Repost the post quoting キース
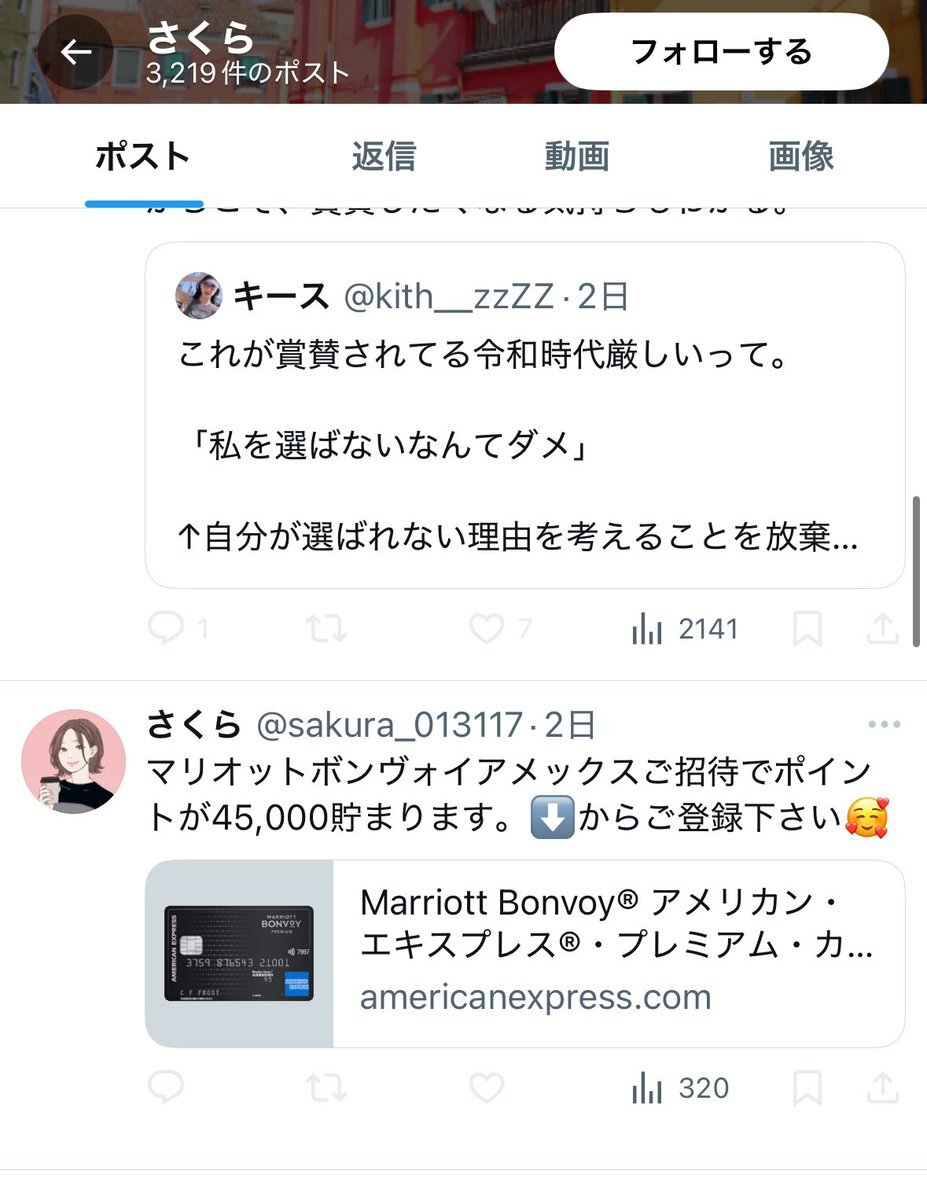This screenshot has width=927, height=1200. (326, 629)
